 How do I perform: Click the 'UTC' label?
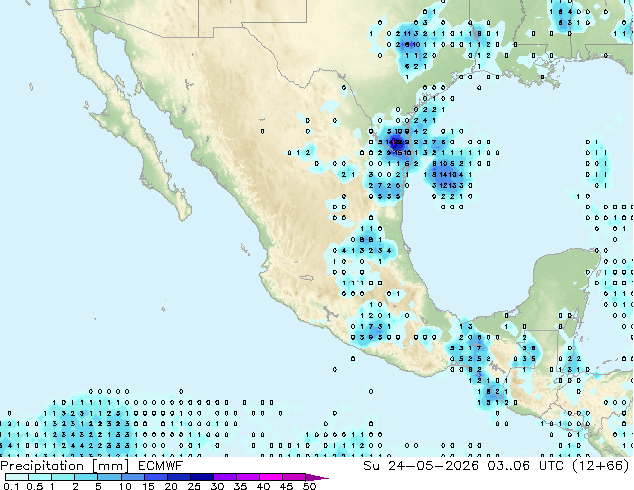point(552,466)
